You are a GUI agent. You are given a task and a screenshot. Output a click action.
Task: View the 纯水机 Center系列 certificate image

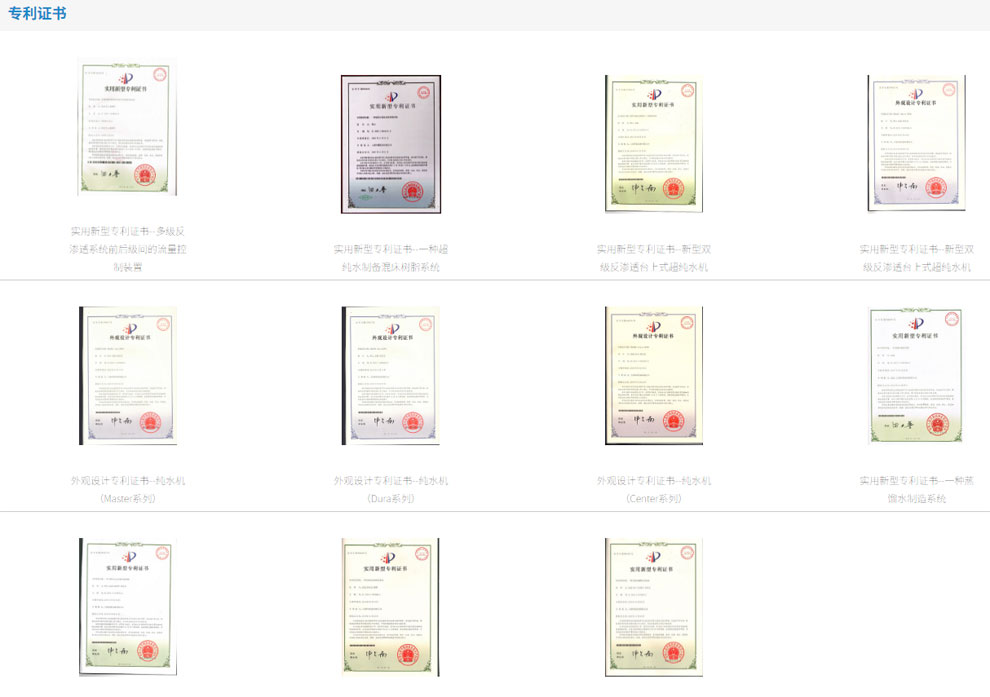click(653, 375)
